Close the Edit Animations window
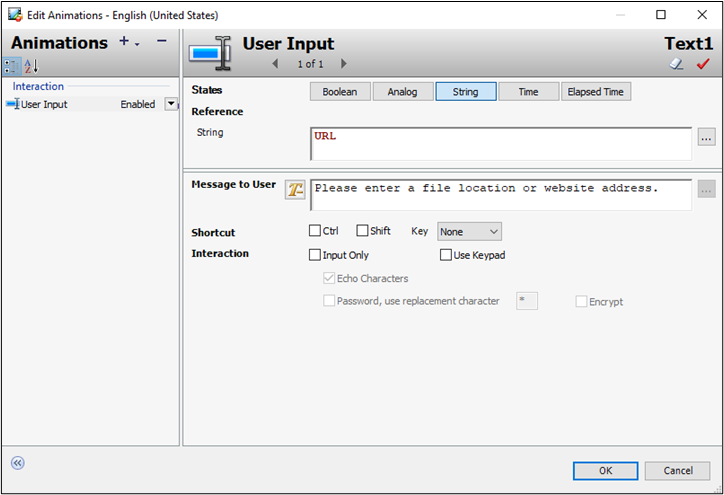724x495 pixels. coord(702,15)
